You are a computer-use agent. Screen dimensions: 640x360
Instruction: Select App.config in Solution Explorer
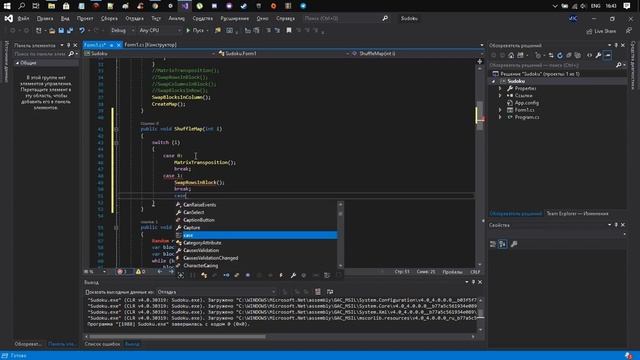[x=527, y=103]
